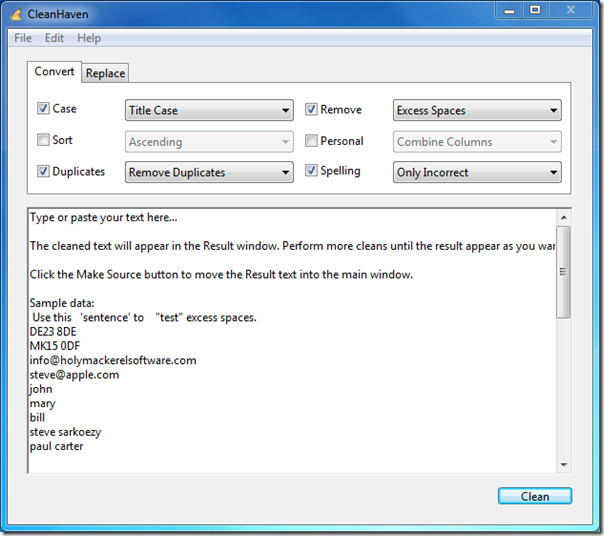Enable the Sort checkbox
This screenshot has width=604, height=536.
(43, 140)
